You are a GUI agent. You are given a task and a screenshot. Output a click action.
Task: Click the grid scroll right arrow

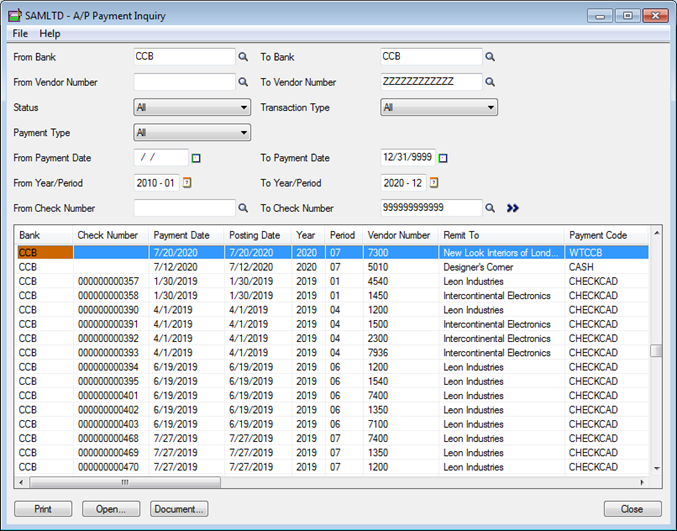(x=642, y=482)
